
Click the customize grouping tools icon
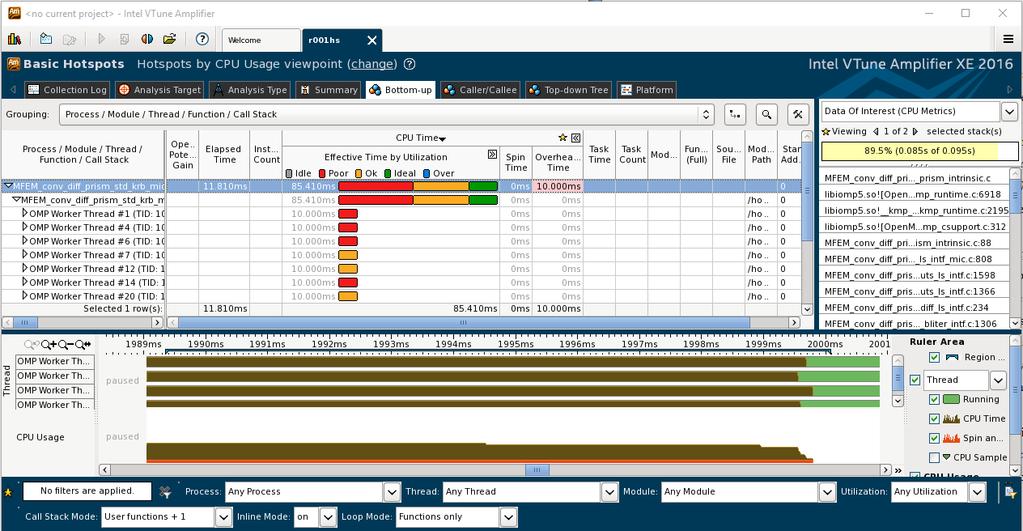click(x=798, y=115)
